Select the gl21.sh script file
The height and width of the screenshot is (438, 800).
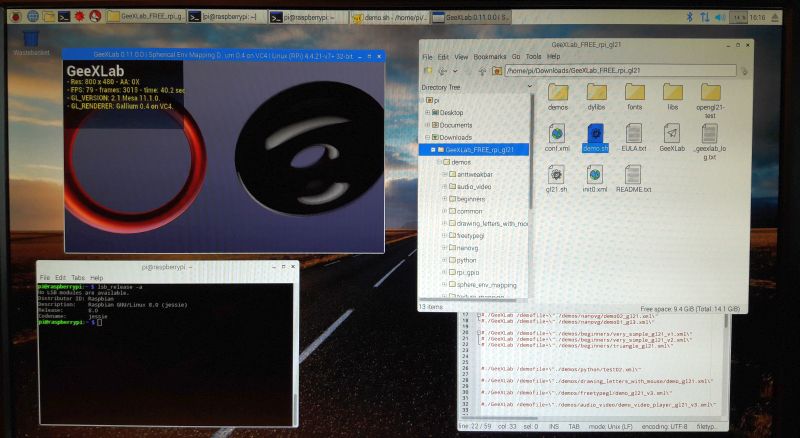(x=556, y=179)
